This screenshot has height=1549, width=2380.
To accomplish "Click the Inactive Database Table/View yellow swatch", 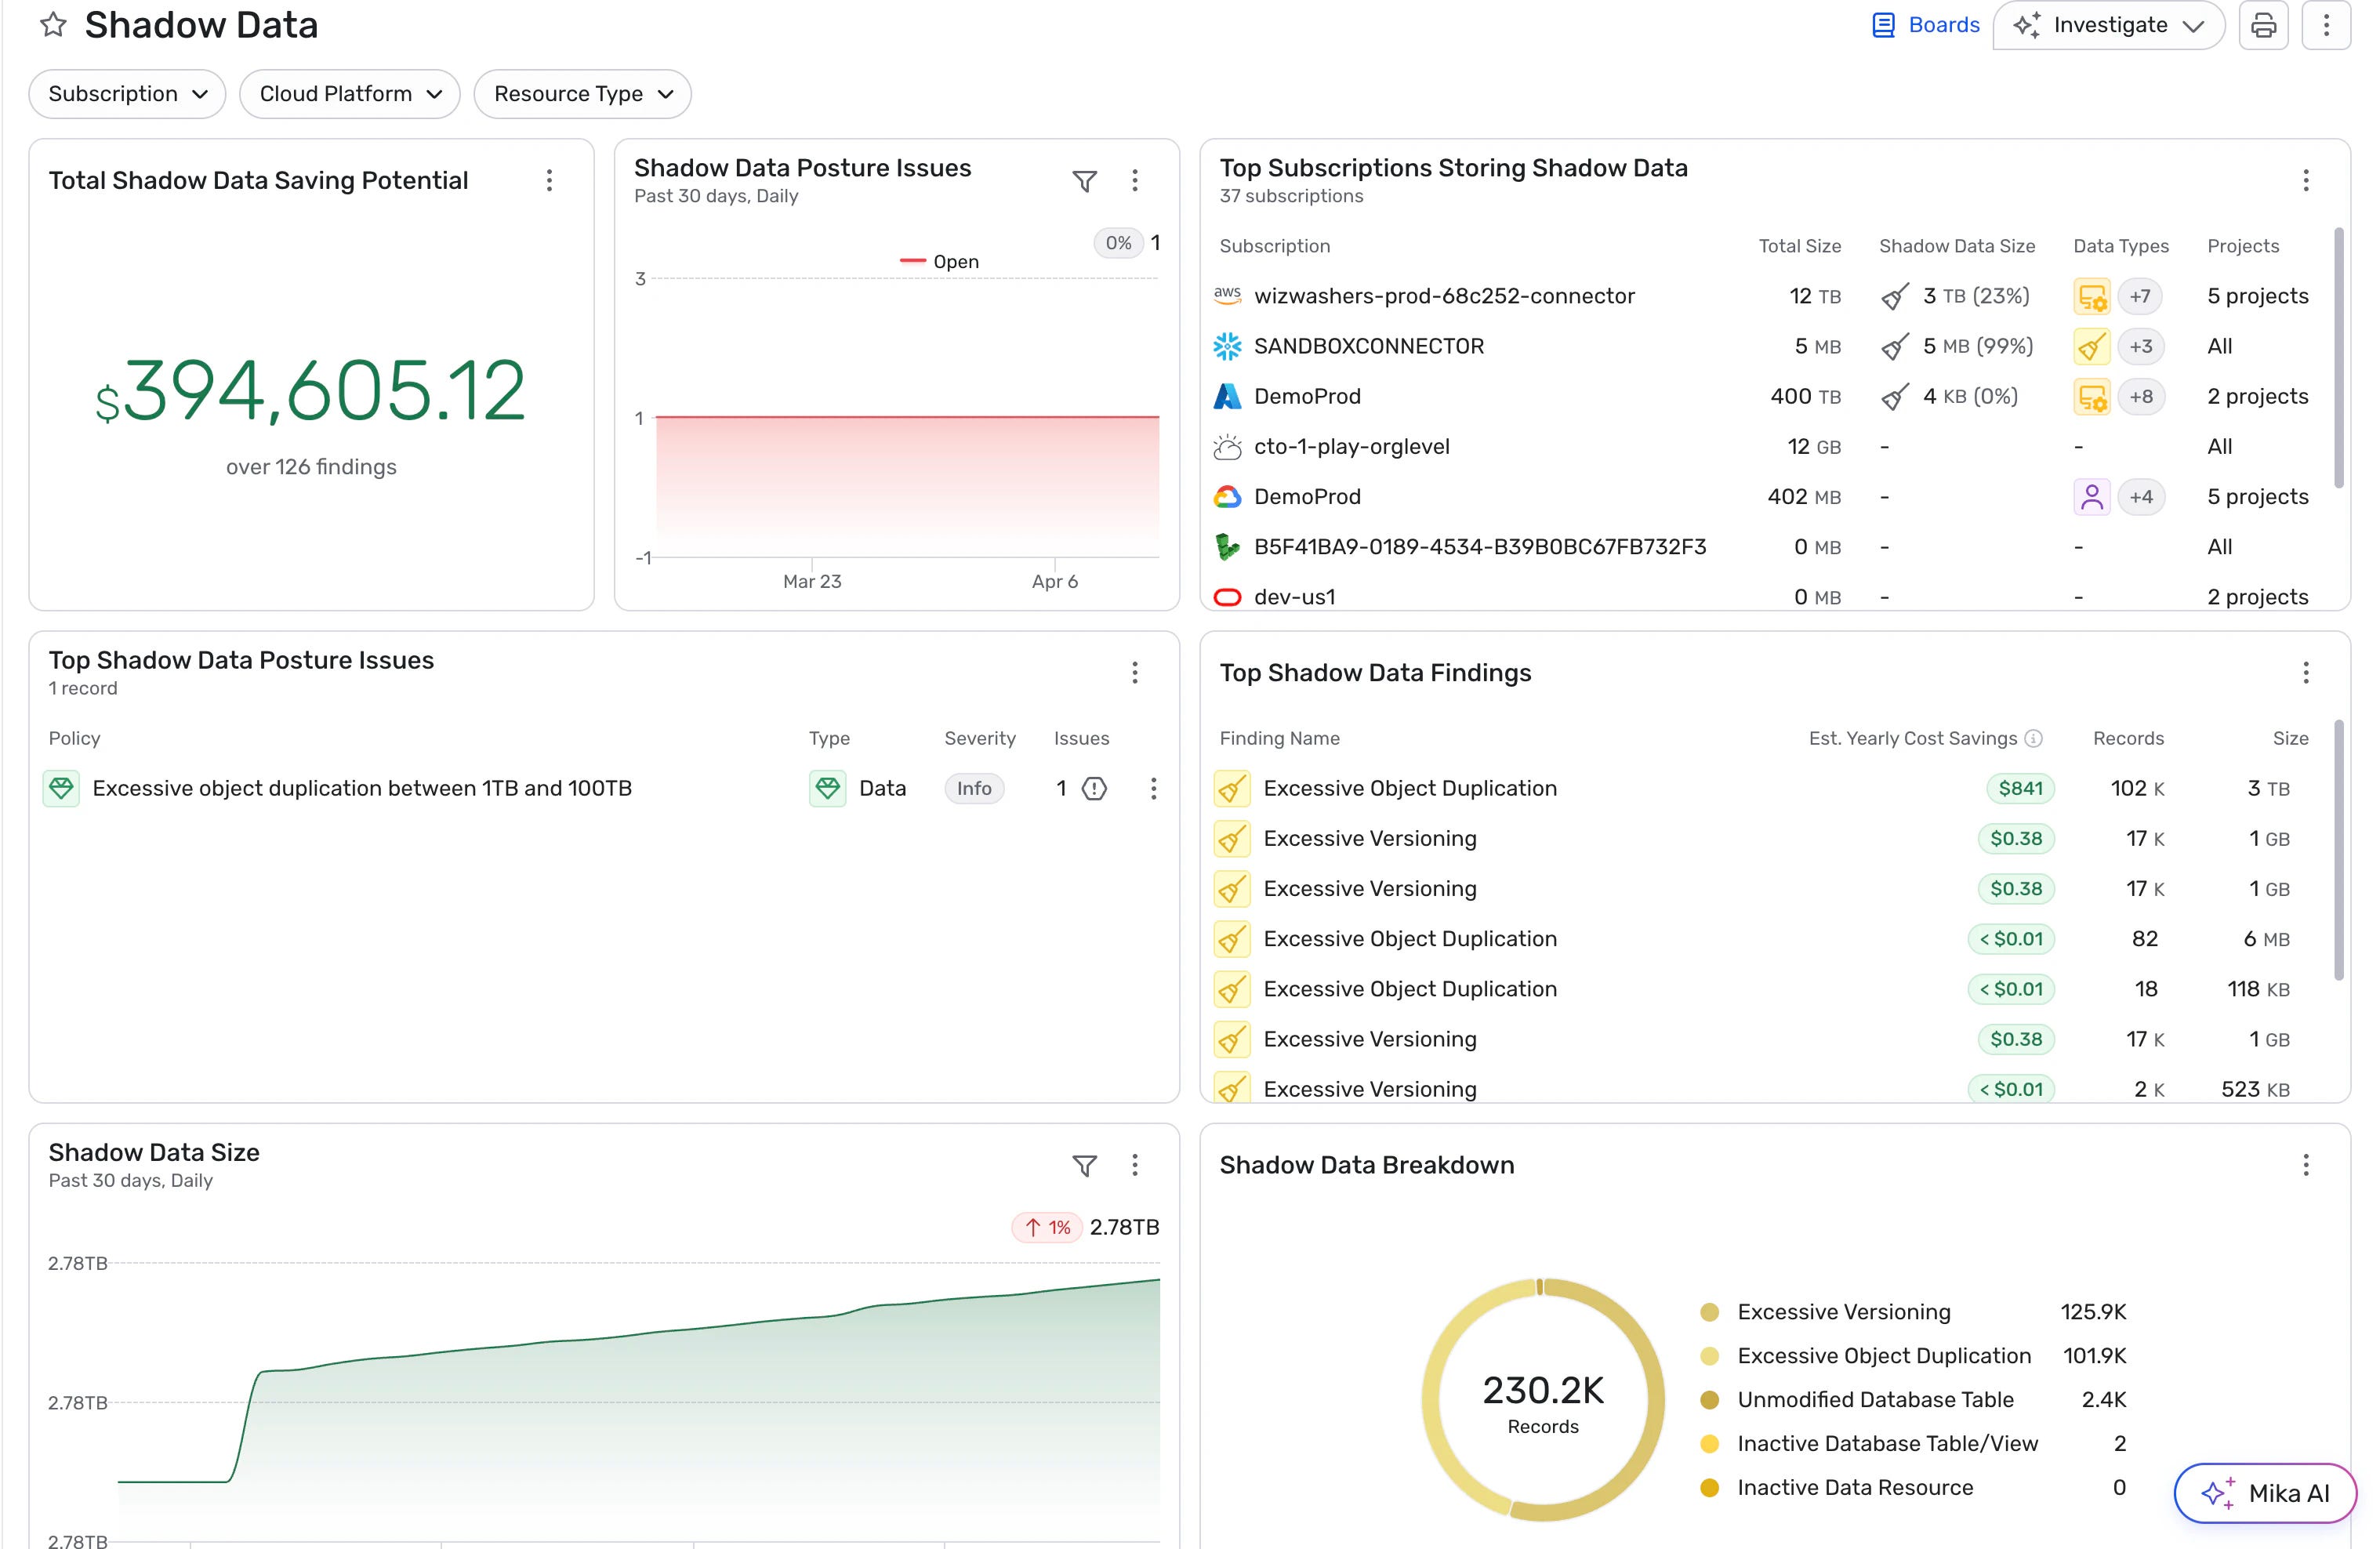I will [1709, 1444].
